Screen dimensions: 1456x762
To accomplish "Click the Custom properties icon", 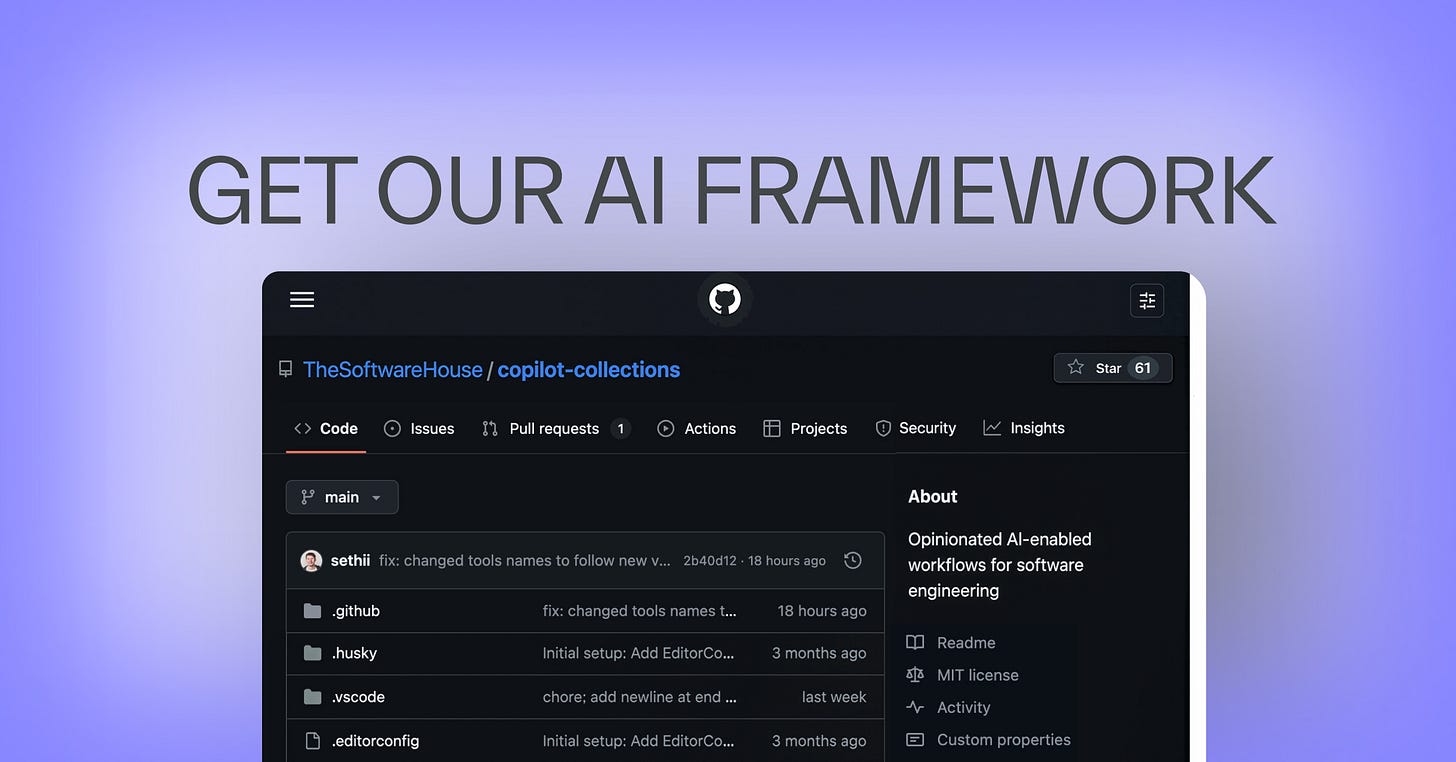I will pos(915,740).
